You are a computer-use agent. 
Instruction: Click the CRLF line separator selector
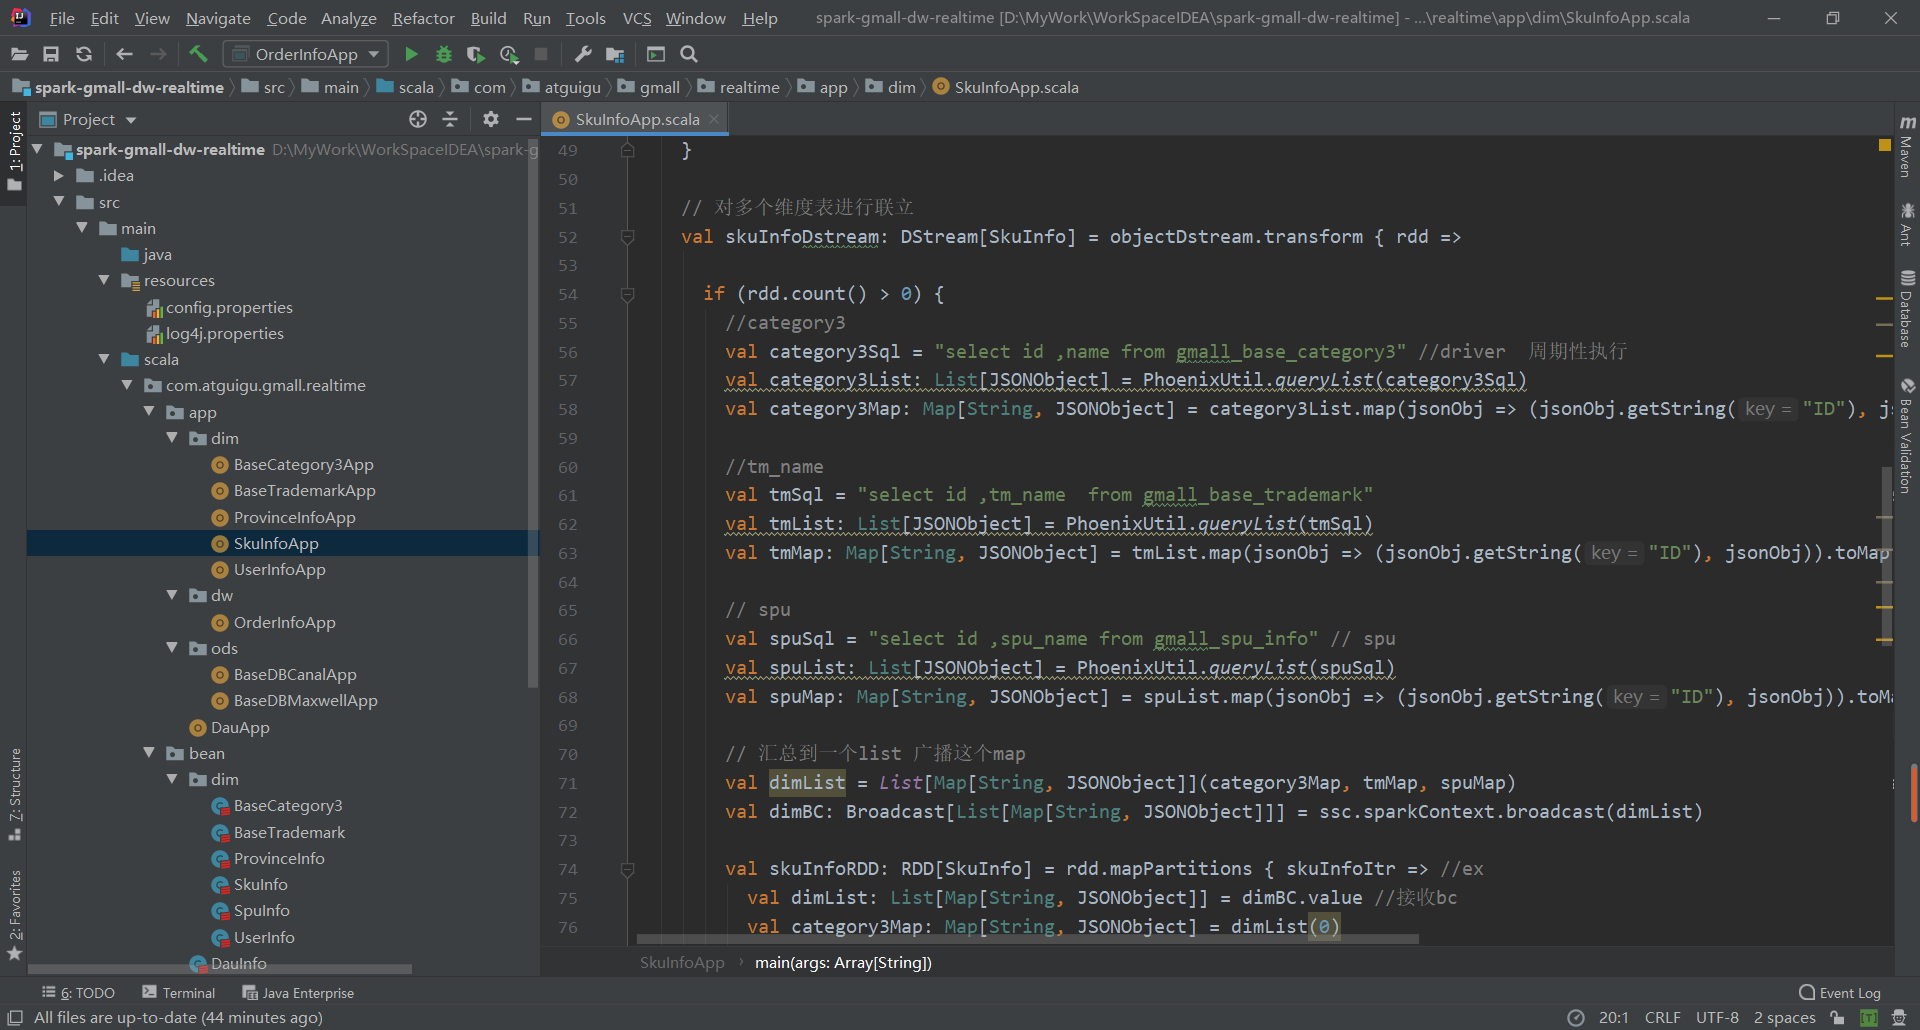1662,1018
